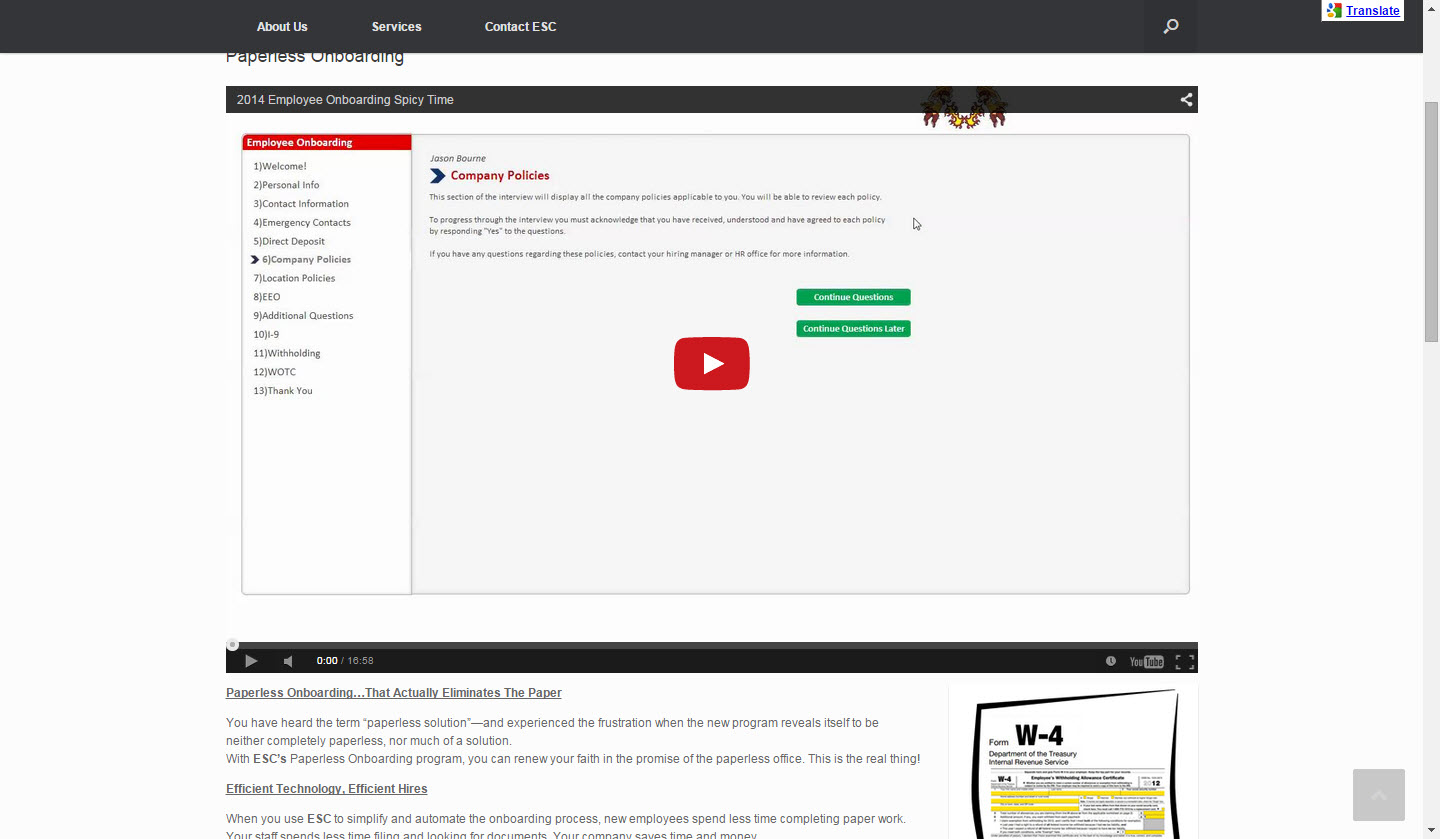Open the Services menu
The image size is (1440, 839).
point(396,27)
